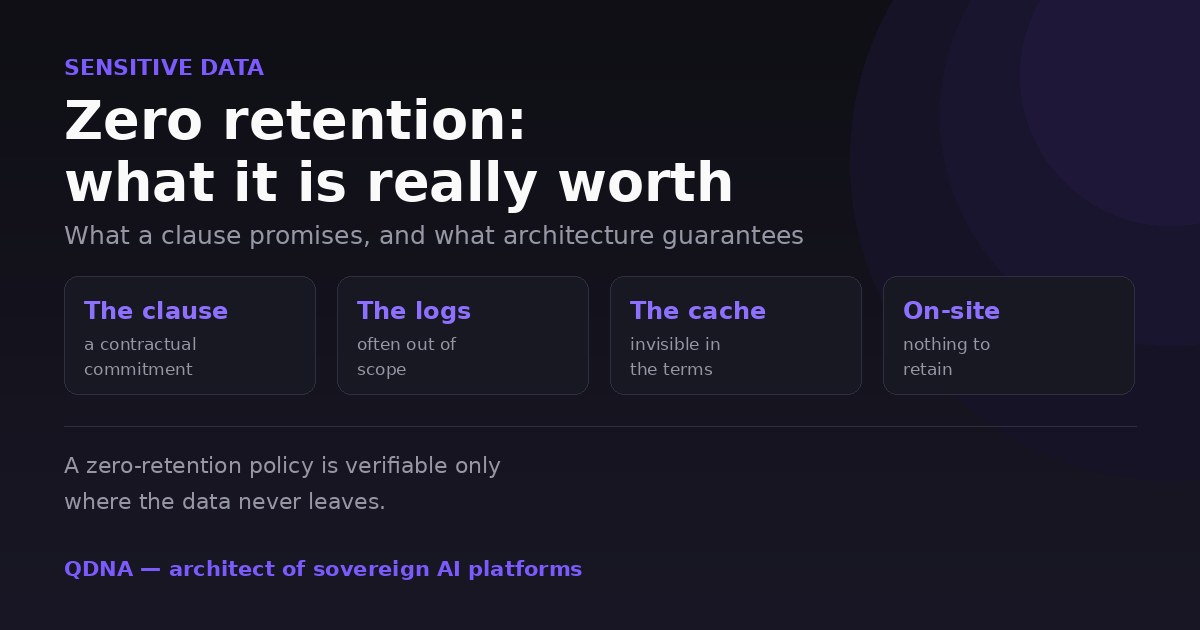The width and height of the screenshot is (1200, 630).
Task: Click the horizontal divider line
Action: point(600,427)
